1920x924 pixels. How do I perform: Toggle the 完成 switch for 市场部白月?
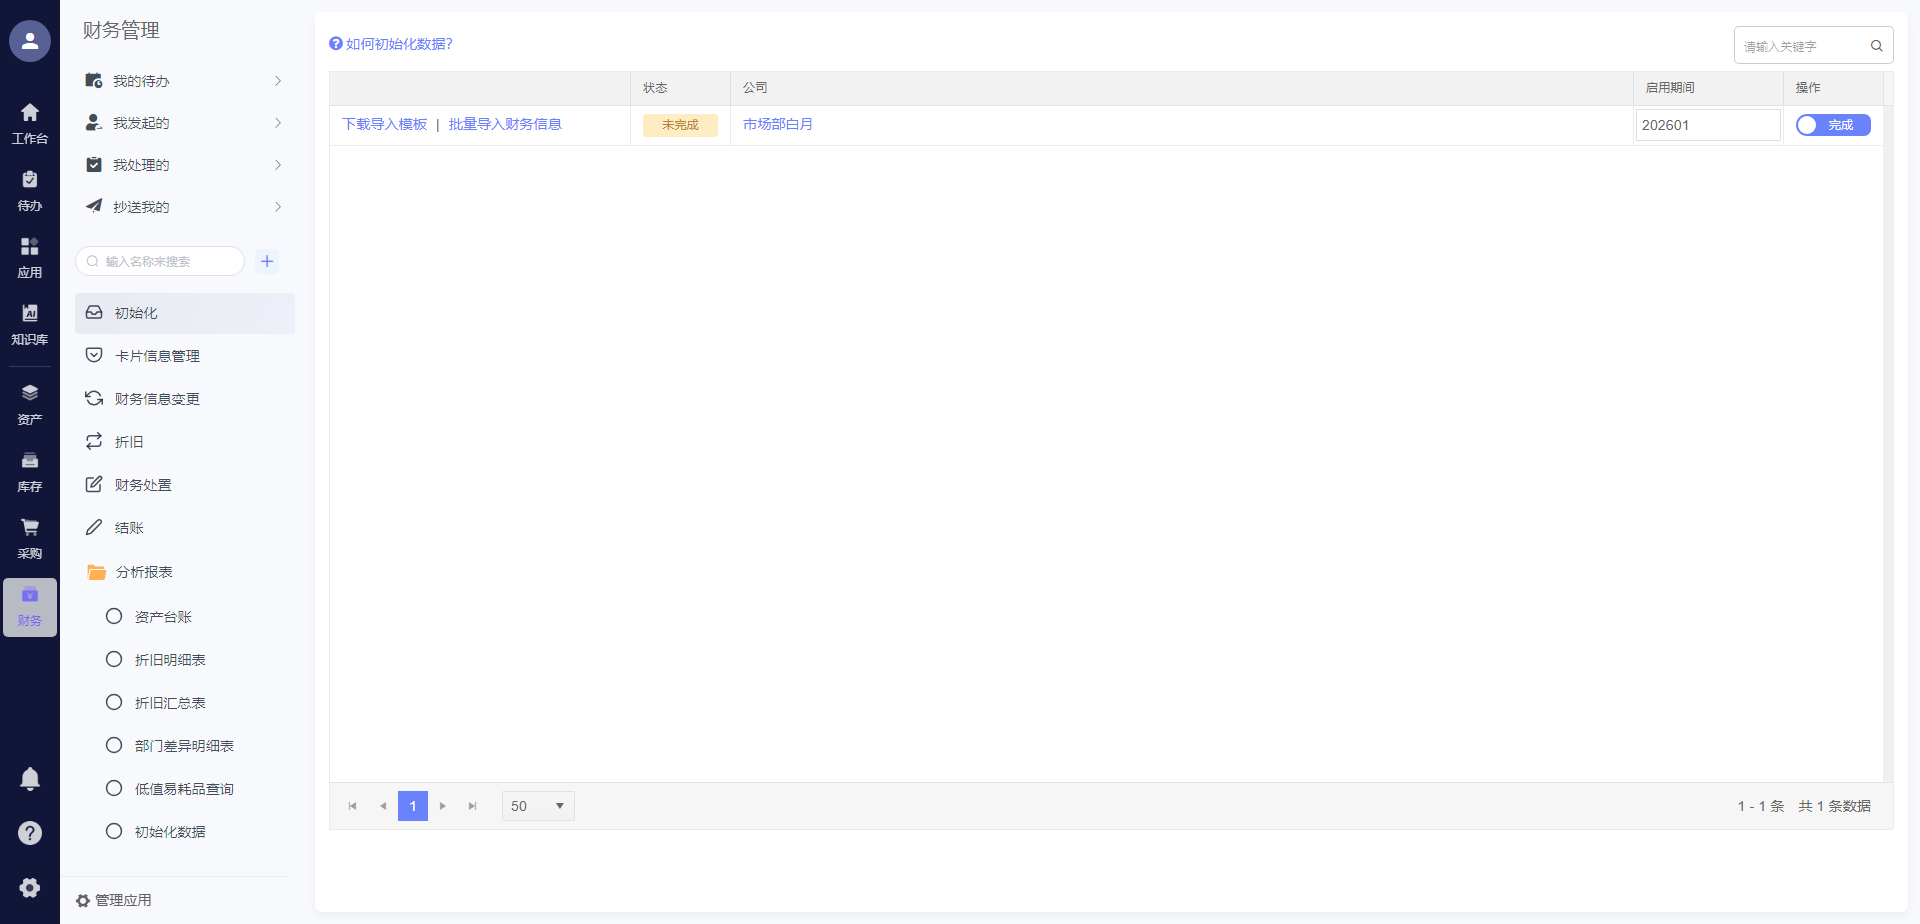coord(1832,125)
